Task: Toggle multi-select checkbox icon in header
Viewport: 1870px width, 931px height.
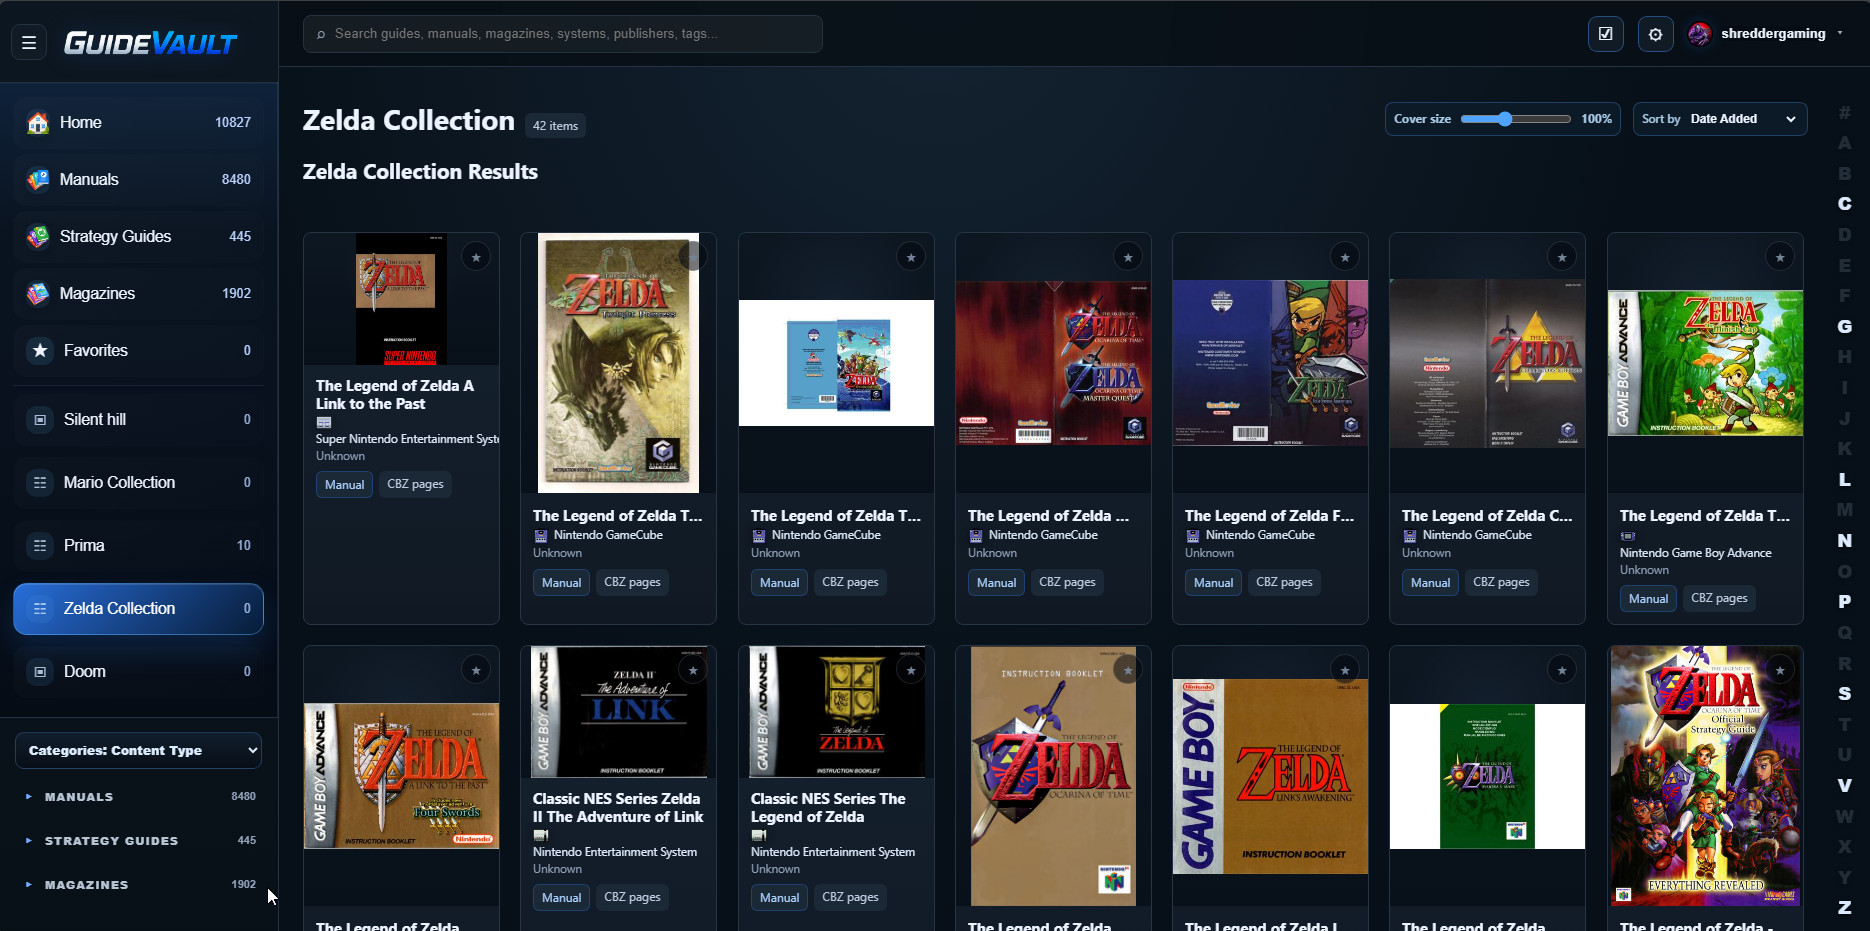Action: [x=1605, y=34]
